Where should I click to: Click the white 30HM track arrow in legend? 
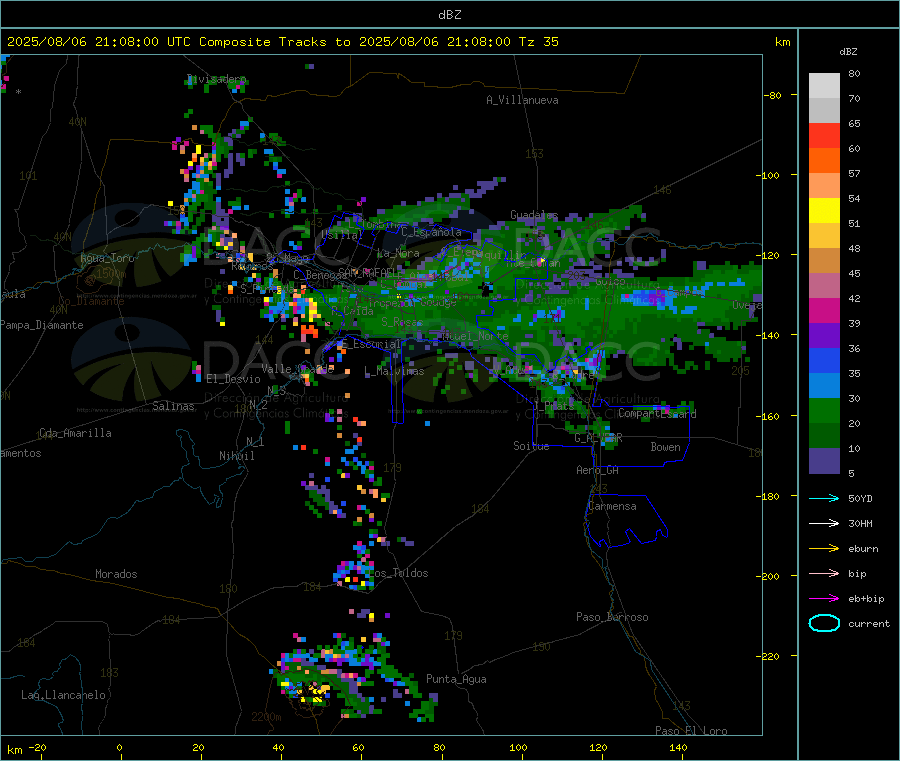[824, 523]
